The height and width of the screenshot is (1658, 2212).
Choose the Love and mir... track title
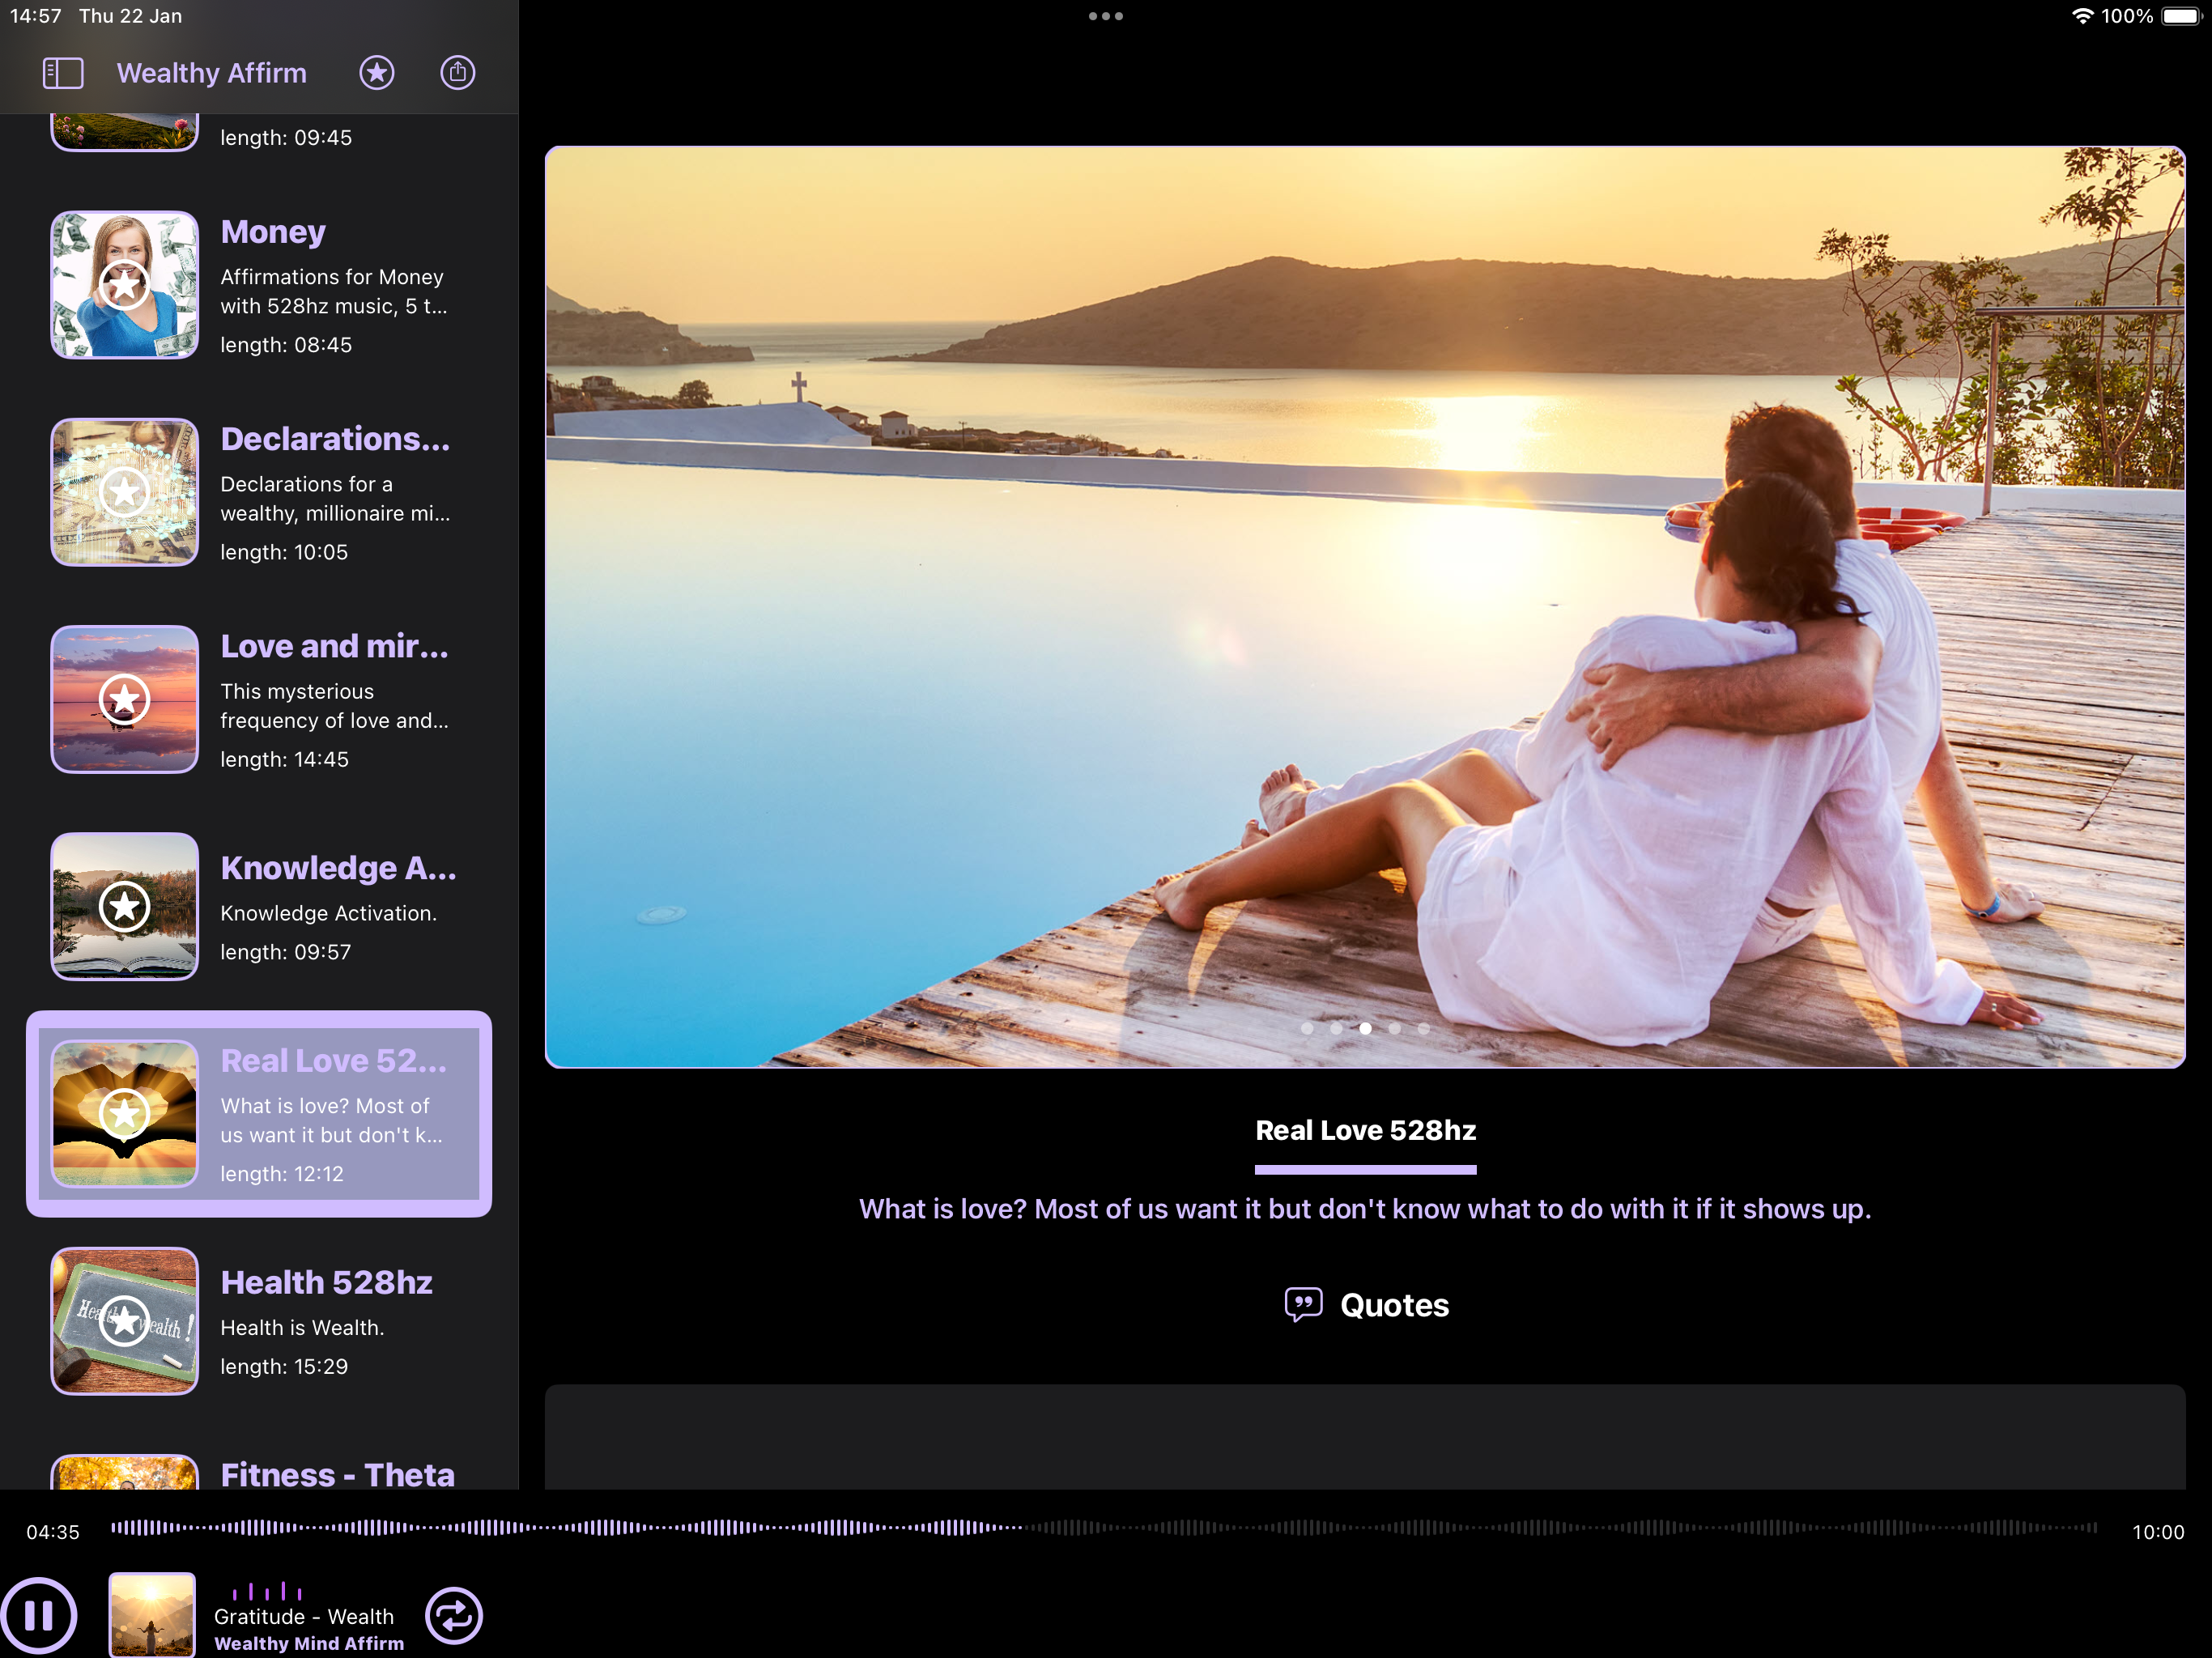(334, 646)
